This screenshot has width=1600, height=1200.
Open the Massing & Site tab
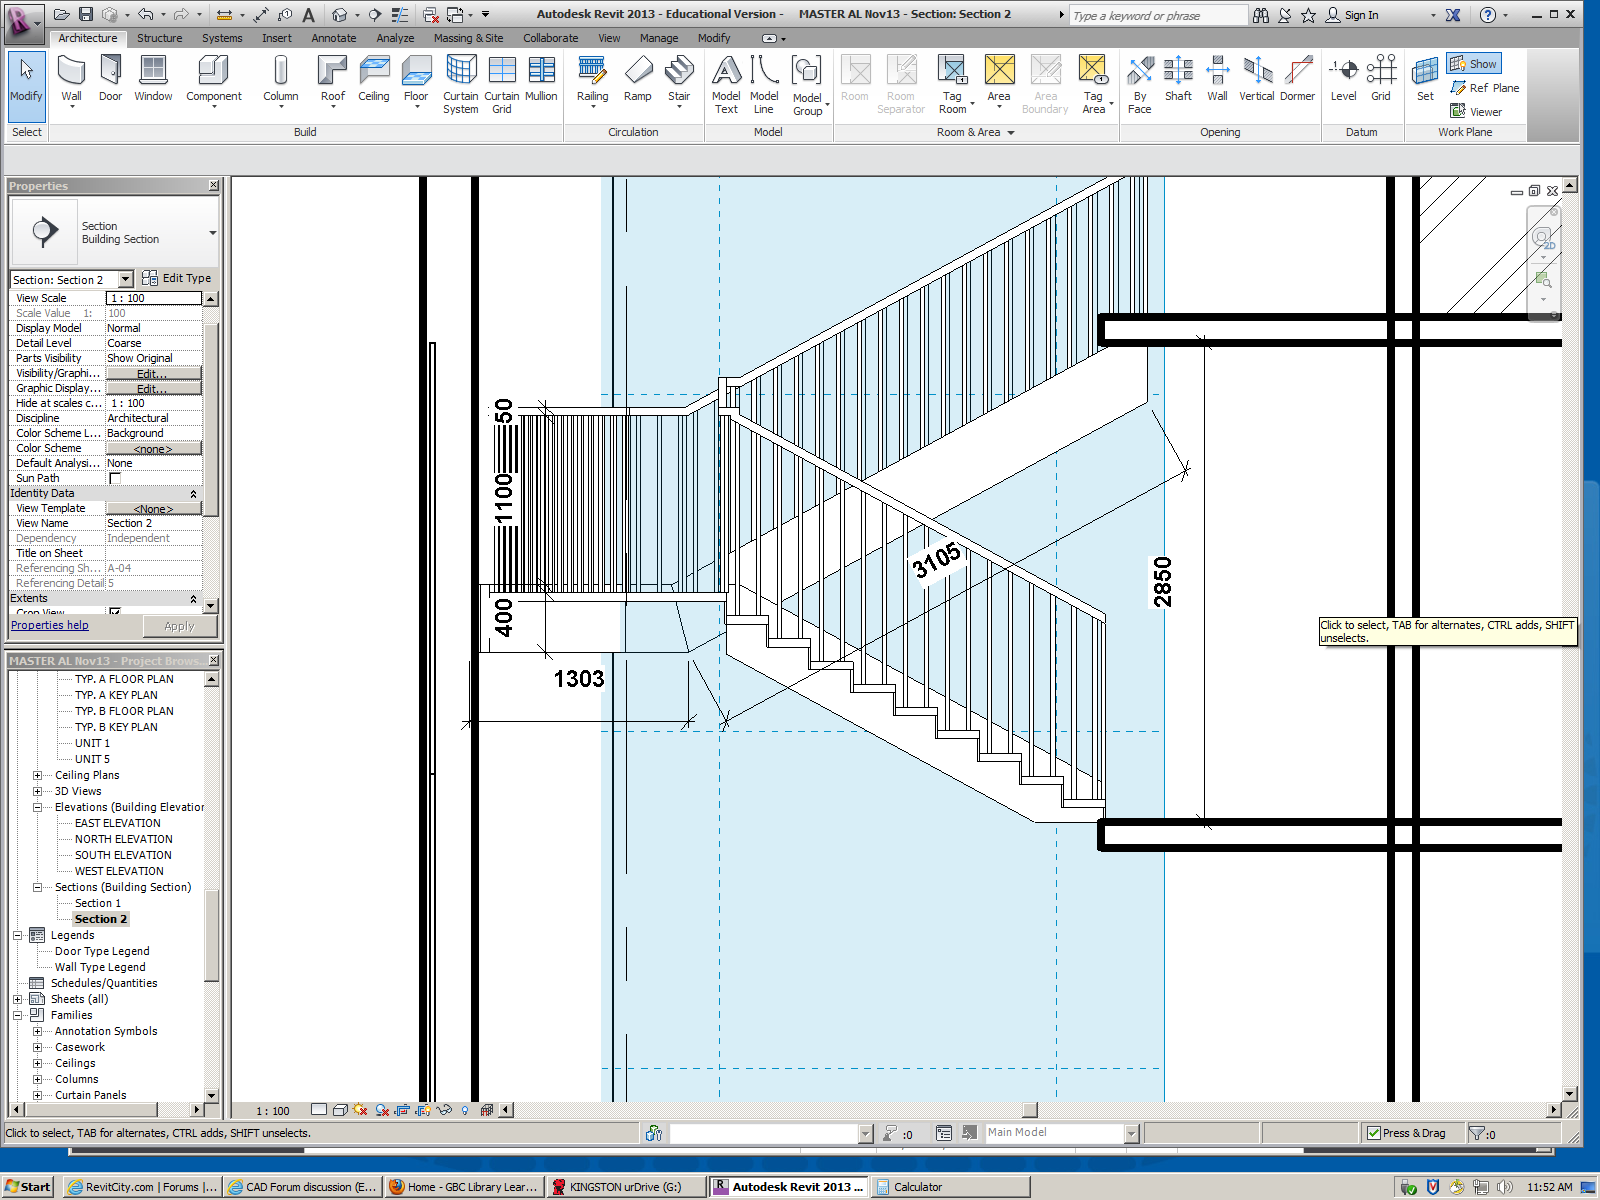pyautogui.click(x=468, y=38)
